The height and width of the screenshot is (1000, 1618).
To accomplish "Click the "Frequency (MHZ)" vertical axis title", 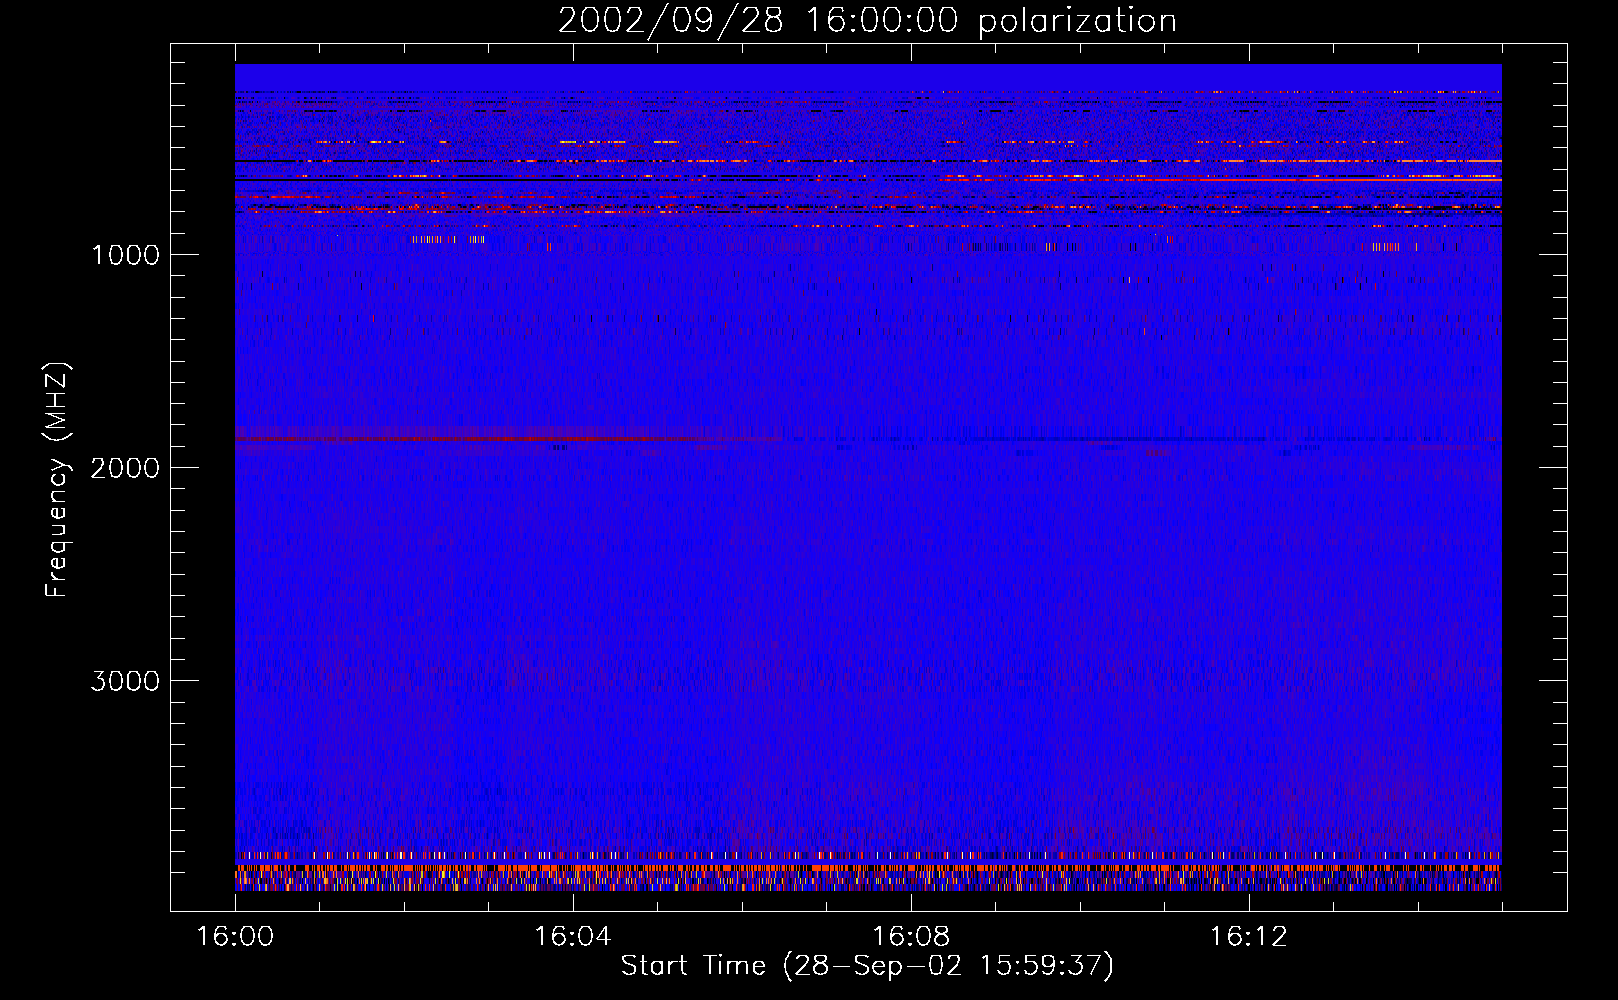I will click(x=57, y=480).
